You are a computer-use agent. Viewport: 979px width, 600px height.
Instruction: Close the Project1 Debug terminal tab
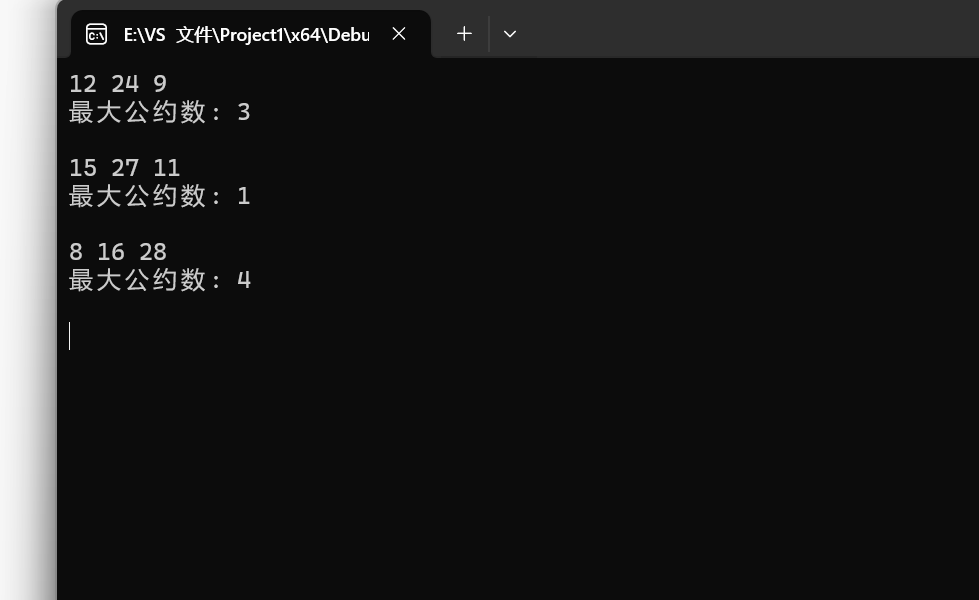399,34
